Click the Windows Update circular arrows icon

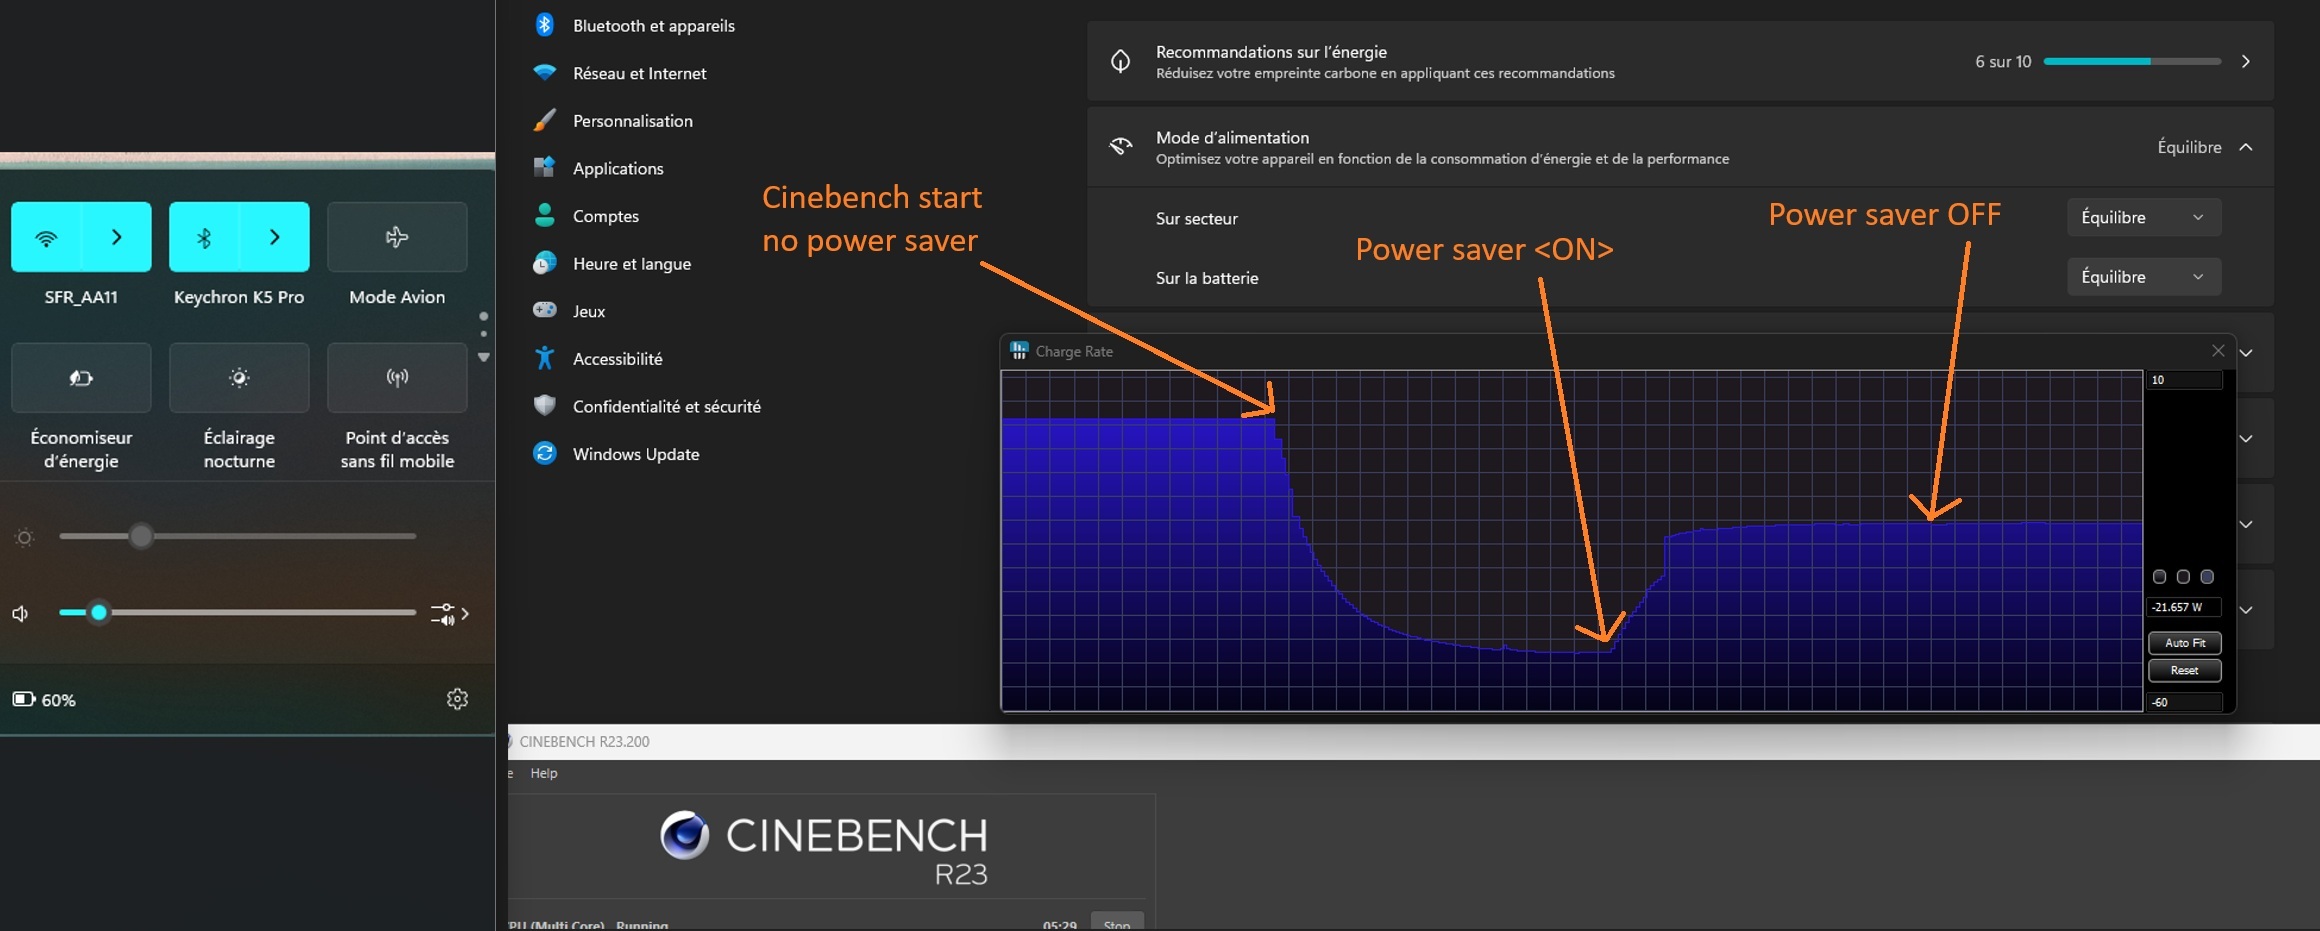544,453
